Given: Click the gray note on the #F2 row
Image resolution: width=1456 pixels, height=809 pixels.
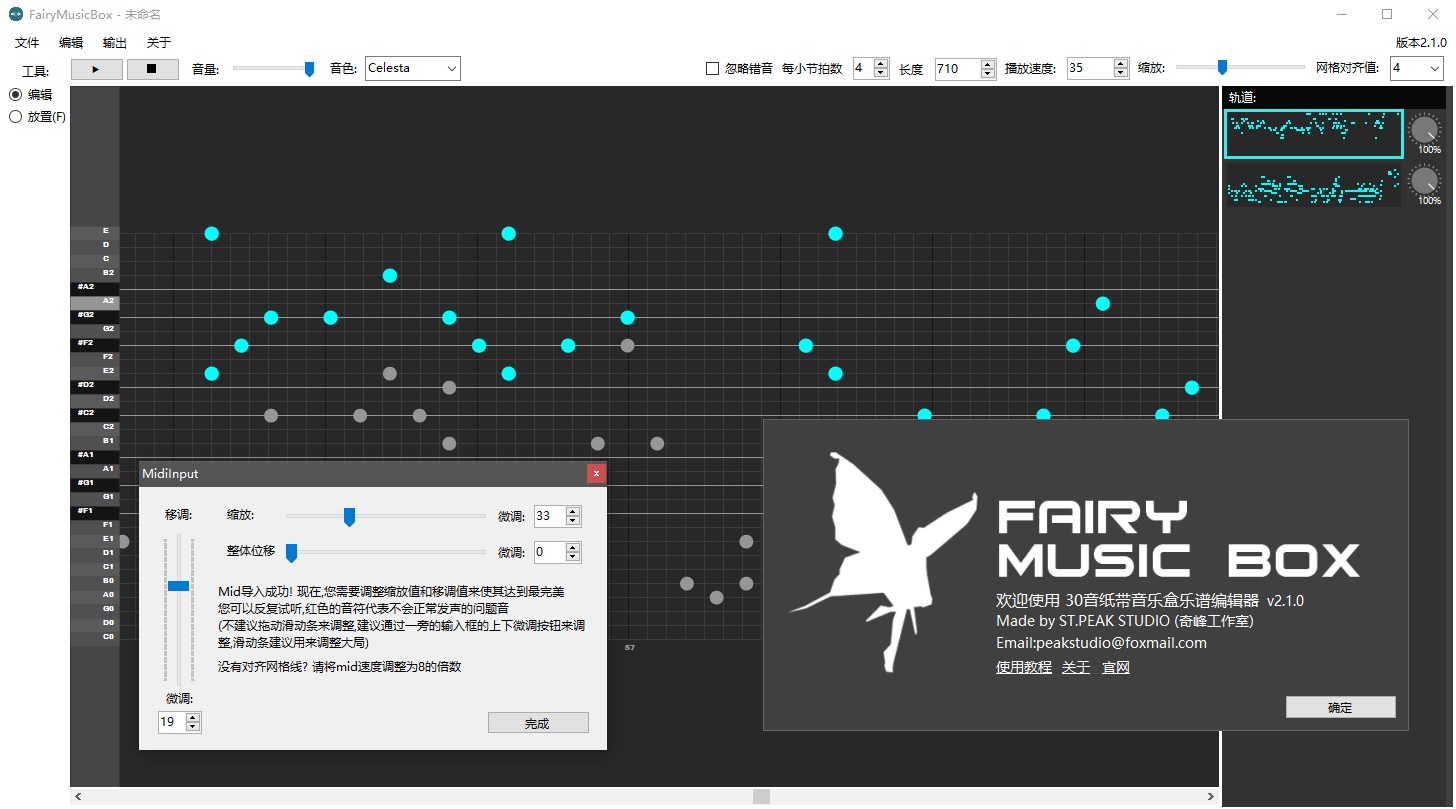Looking at the screenshot, I should [x=627, y=345].
